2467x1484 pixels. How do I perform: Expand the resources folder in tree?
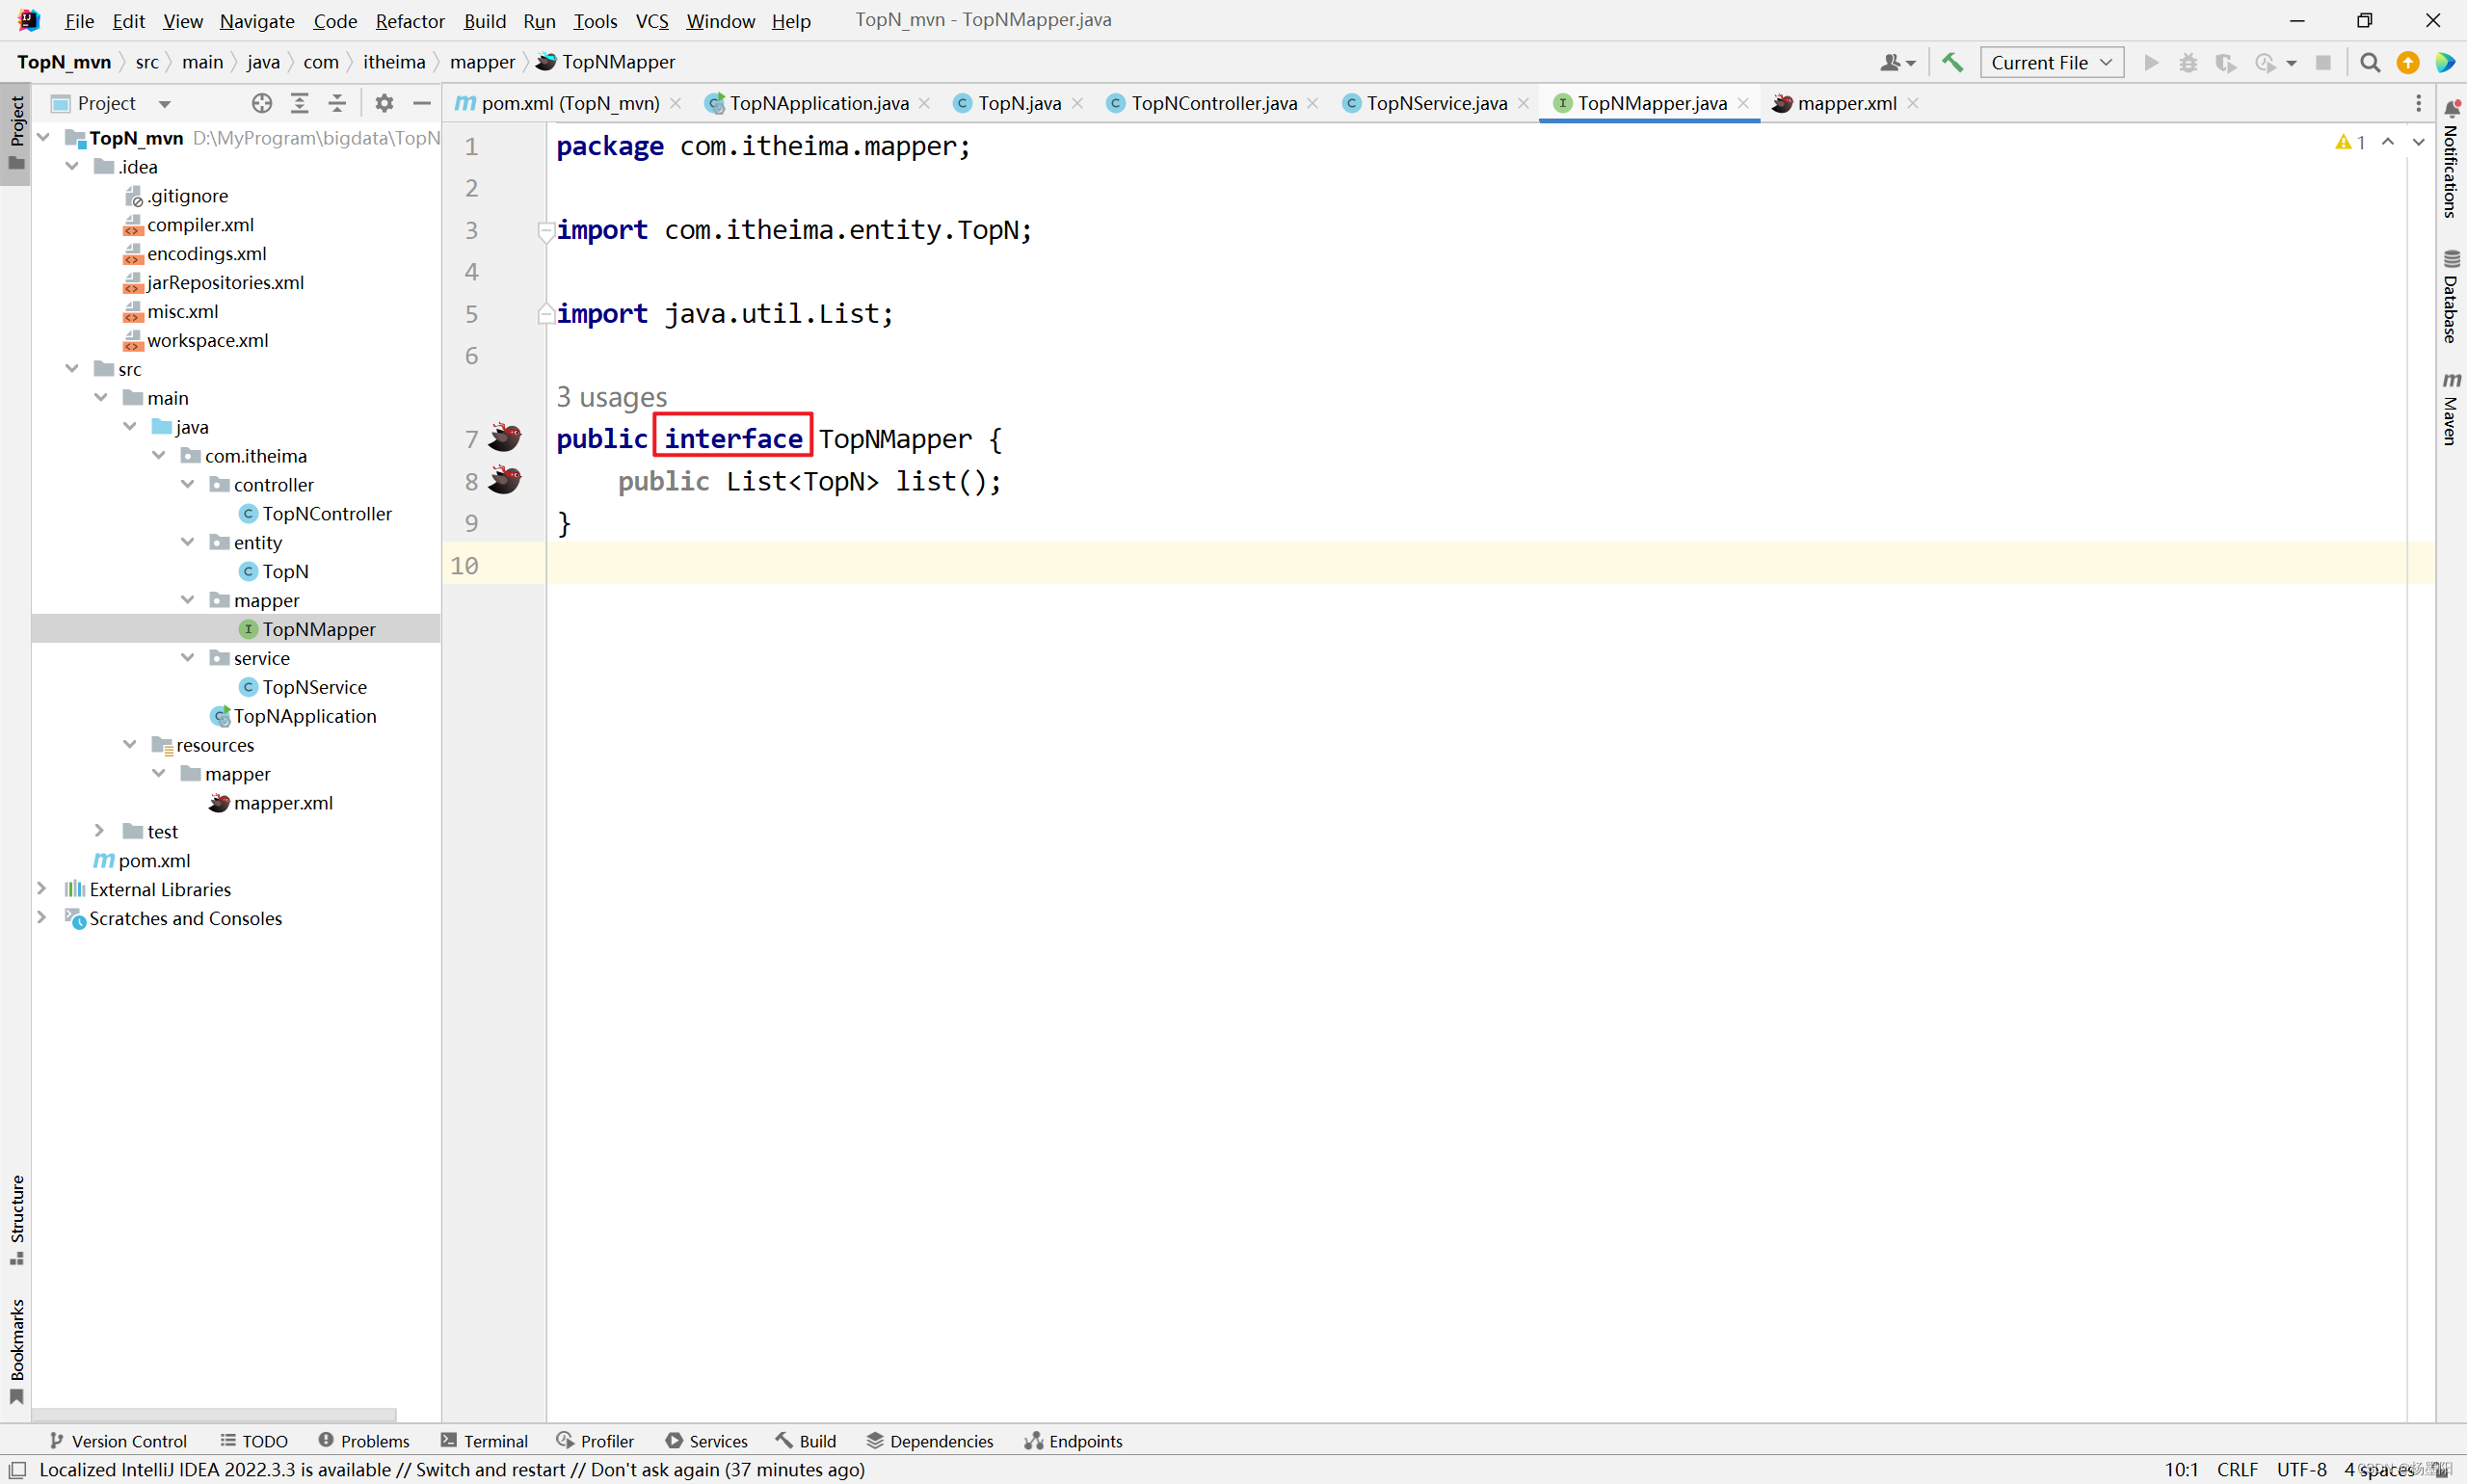click(x=130, y=742)
